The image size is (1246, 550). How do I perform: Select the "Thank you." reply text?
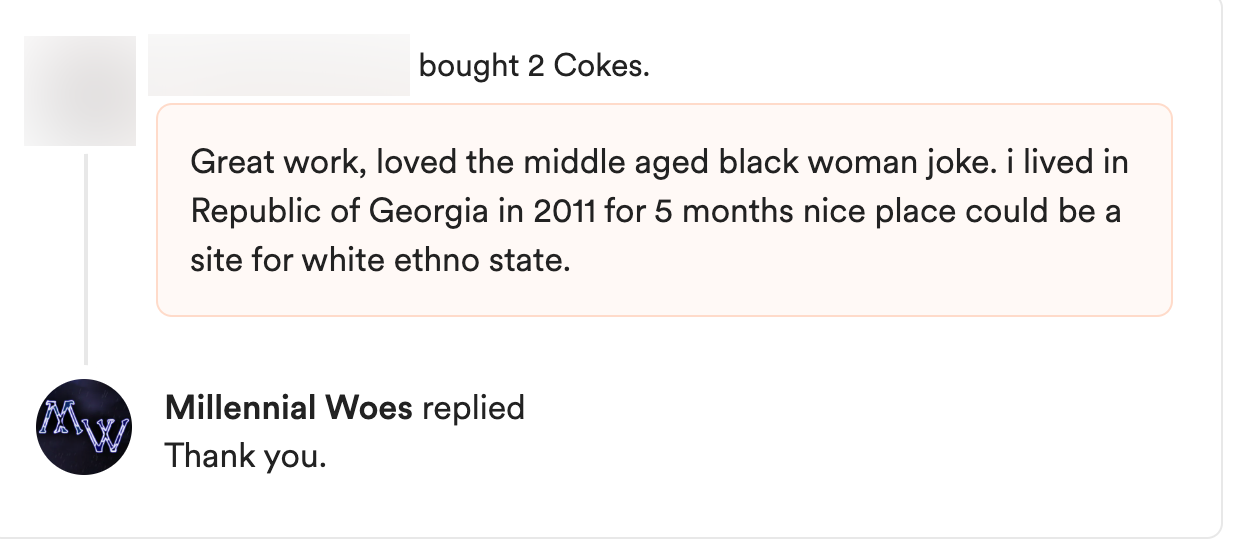point(245,455)
